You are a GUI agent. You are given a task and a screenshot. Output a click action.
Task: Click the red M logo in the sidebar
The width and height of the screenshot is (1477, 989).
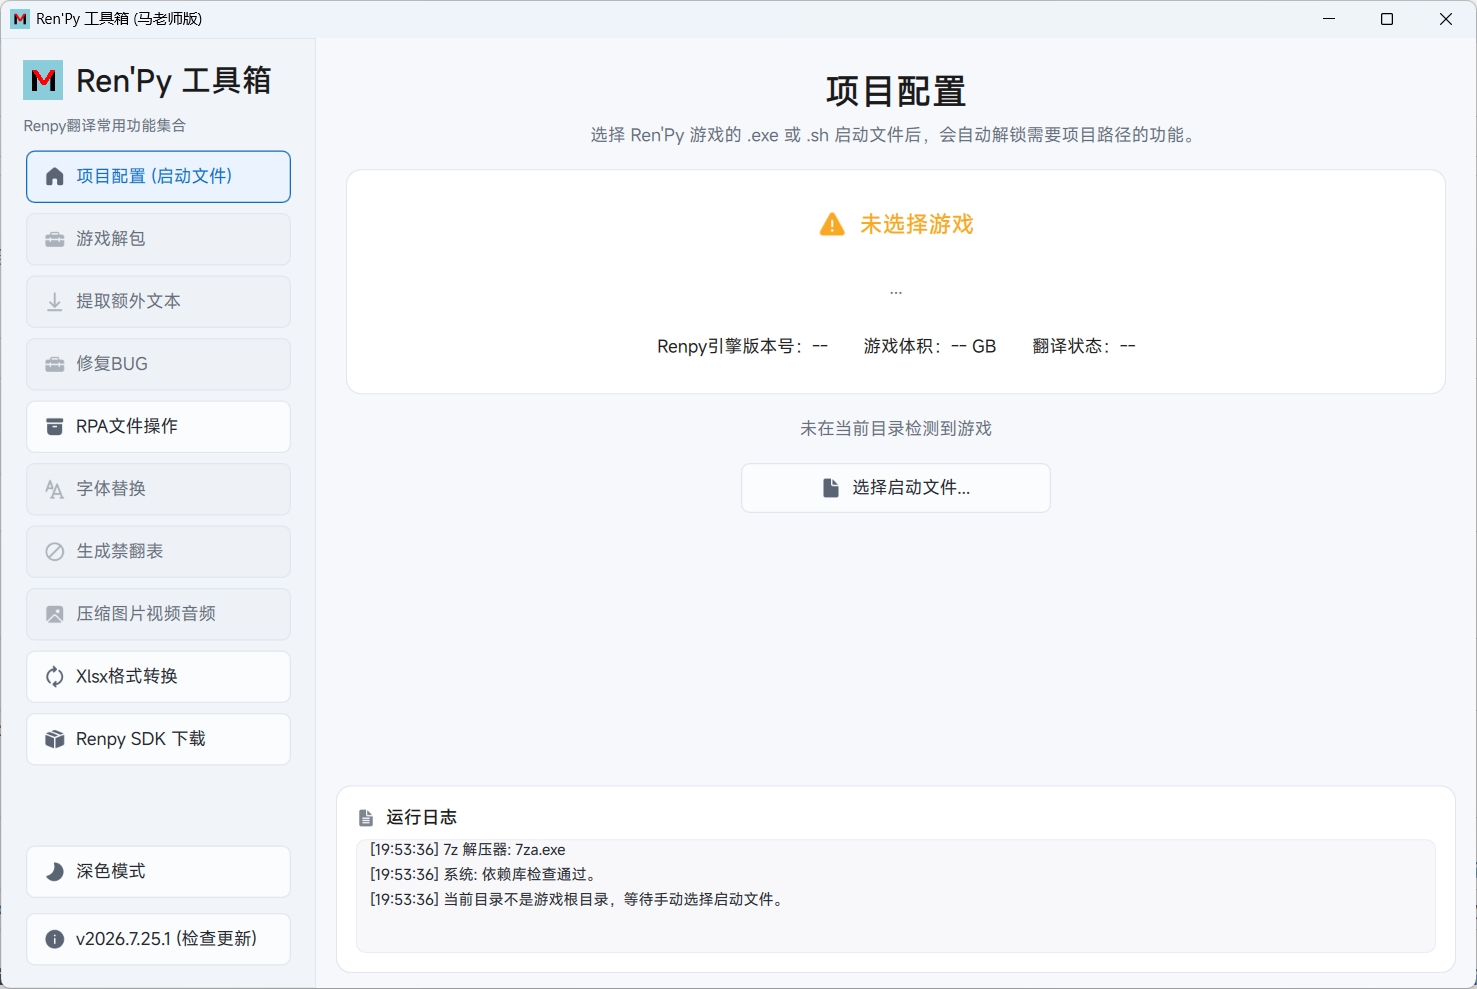(43, 80)
